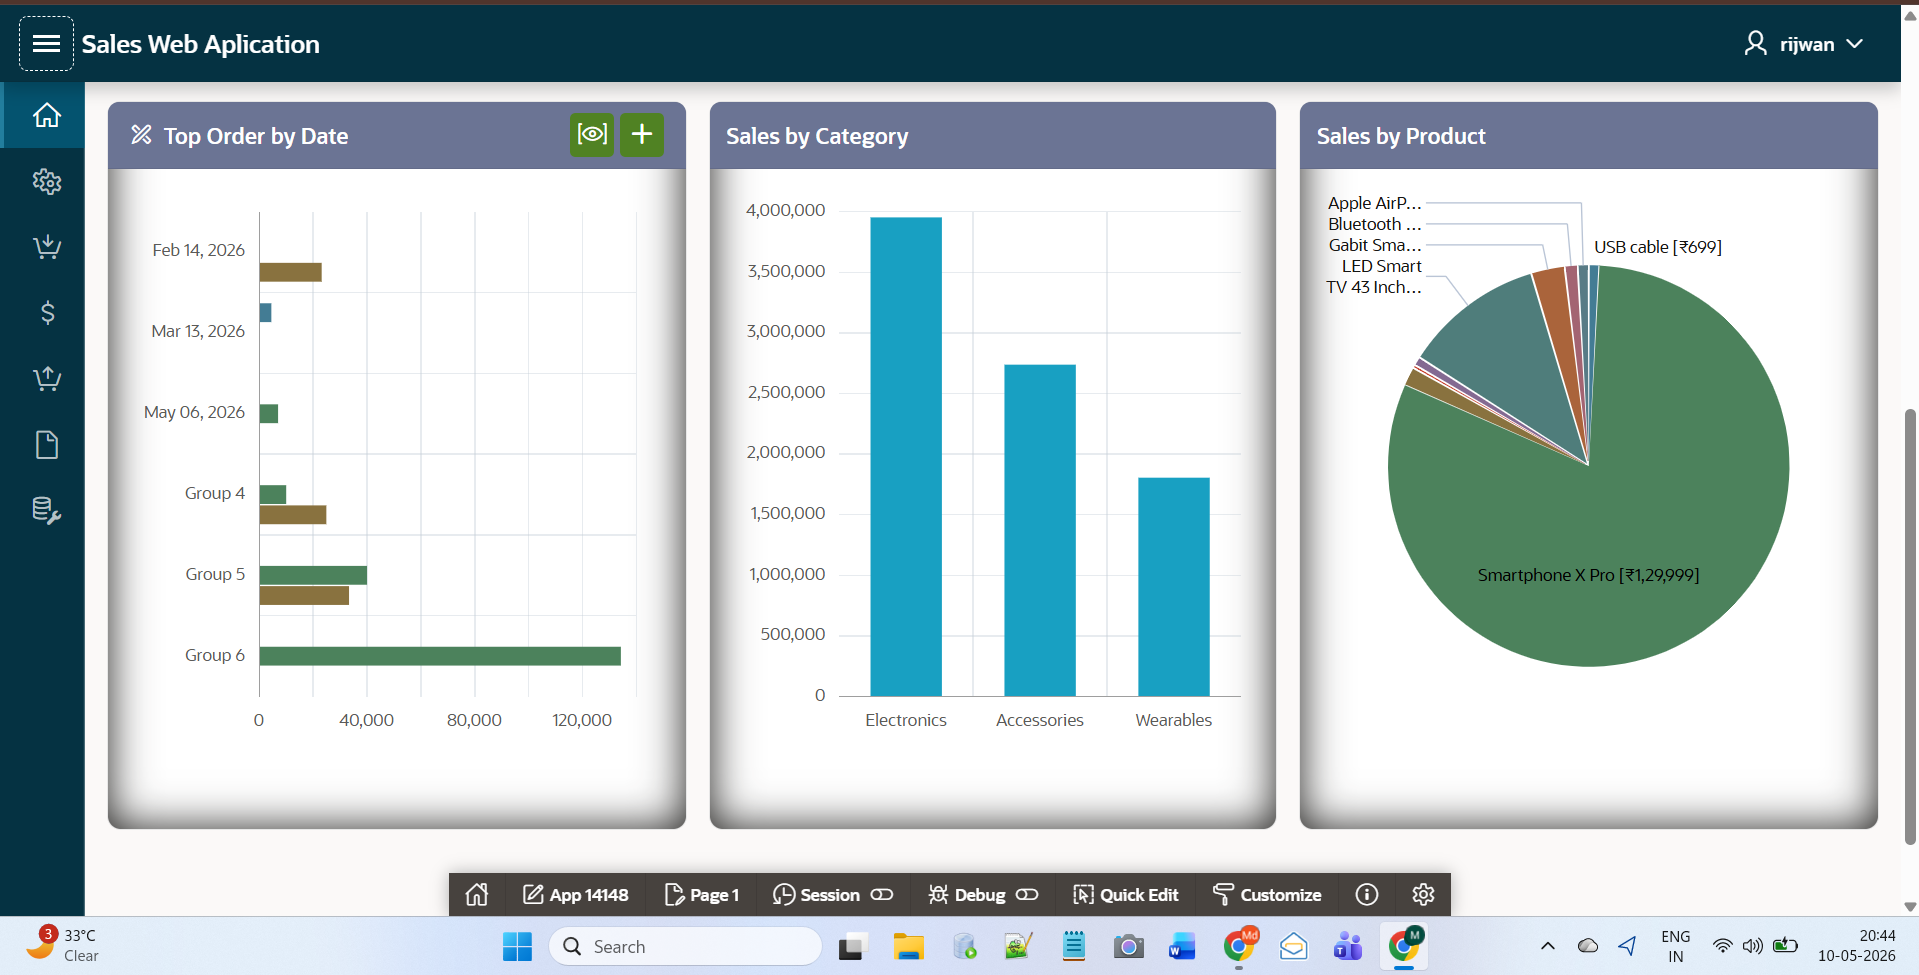Click the USB cable pie label

1657,247
